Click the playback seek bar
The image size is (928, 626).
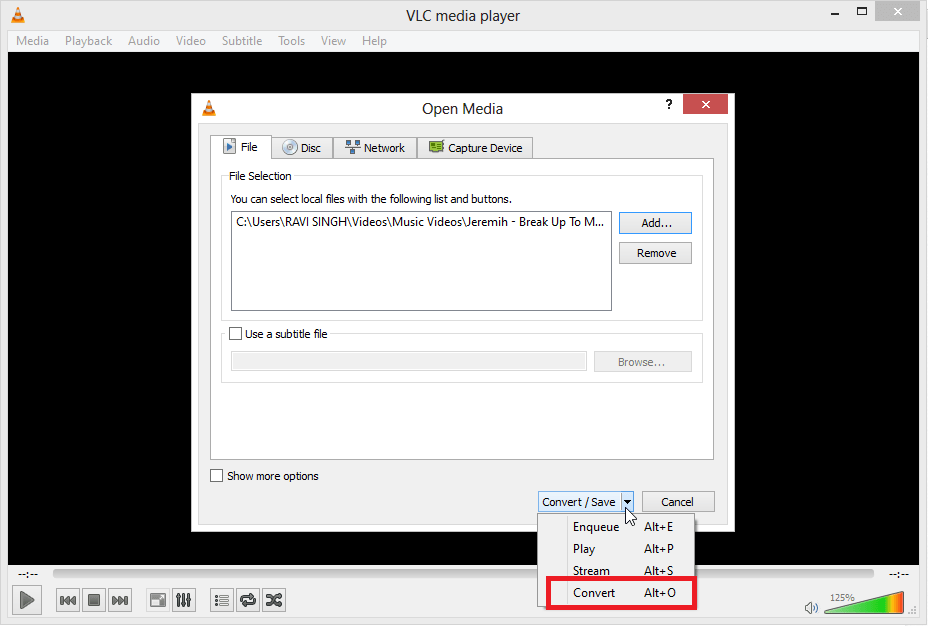(x=463, y=573)
